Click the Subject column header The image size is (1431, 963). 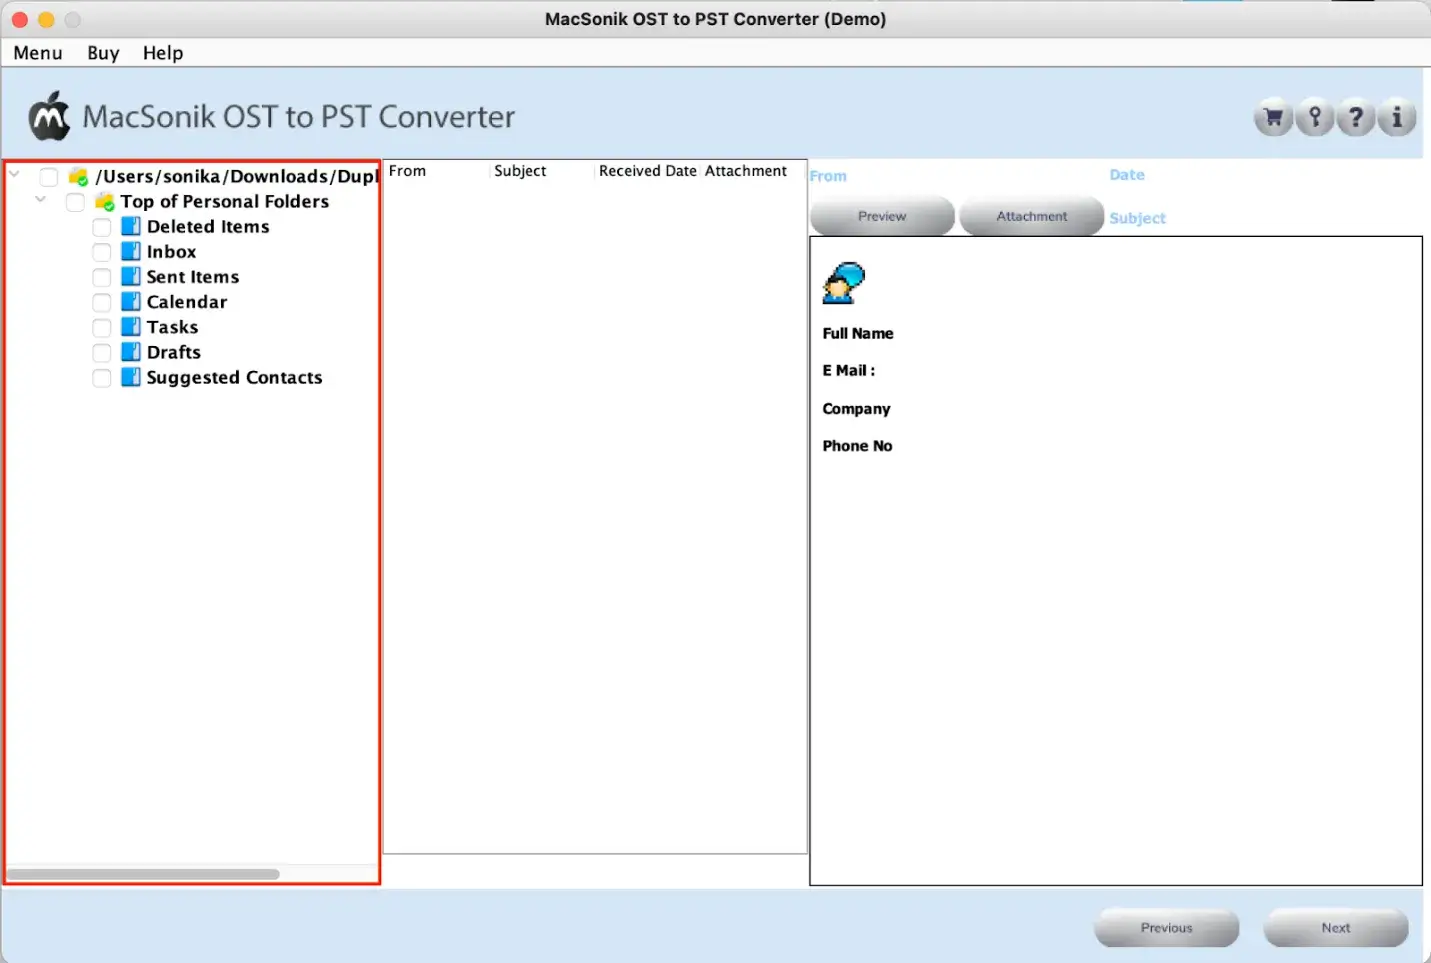click(x=520, y=171)
